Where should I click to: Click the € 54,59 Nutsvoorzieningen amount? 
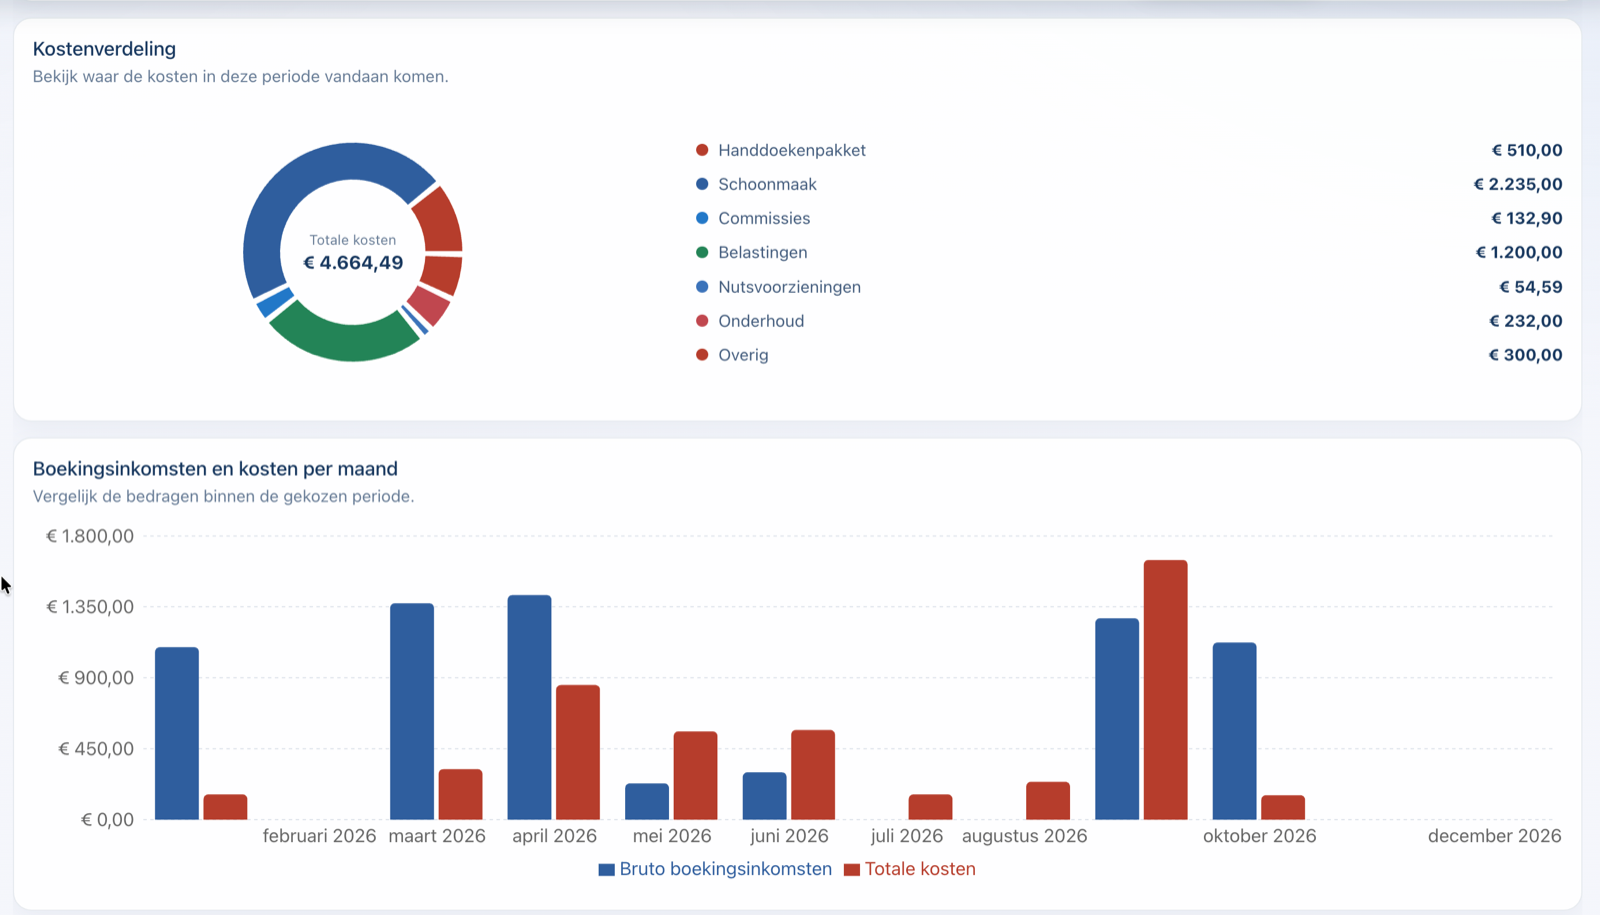(1531, 287)
